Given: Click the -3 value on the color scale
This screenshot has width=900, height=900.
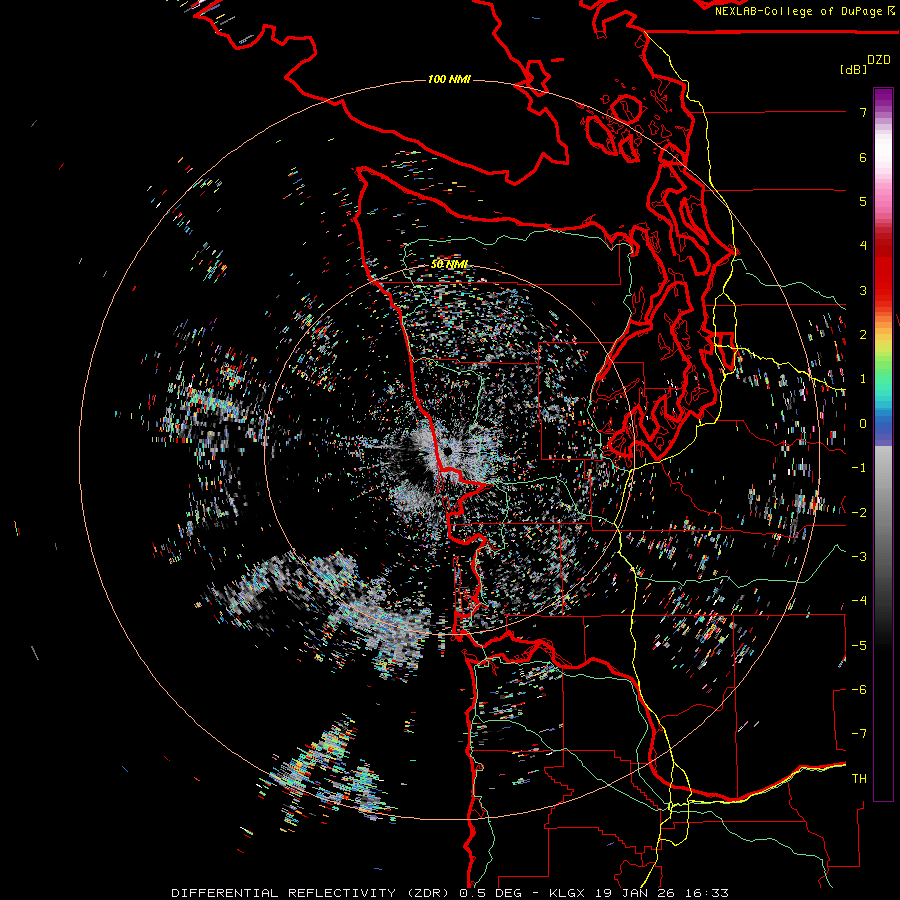Looking at the screenshot, I should pos(859,557).
